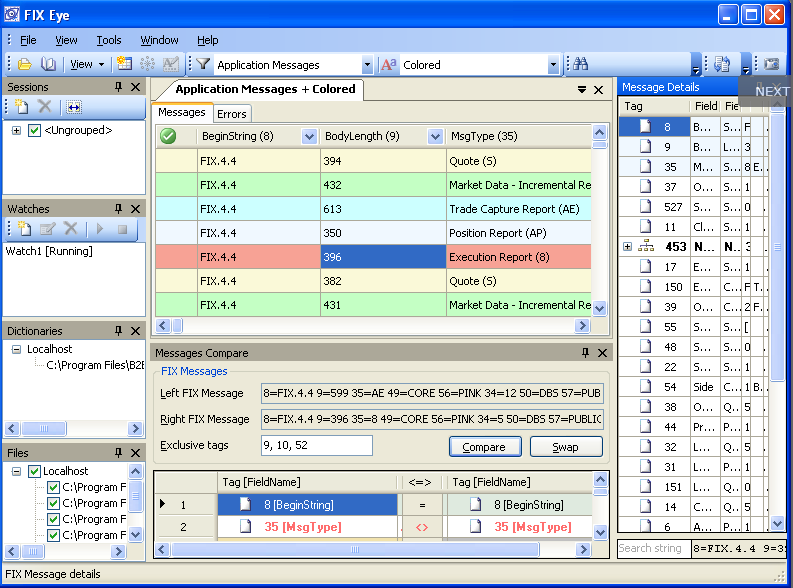The image size is (793, 588).
Task: Open the View menu in menu bar
Action: (x=66, y=40)
